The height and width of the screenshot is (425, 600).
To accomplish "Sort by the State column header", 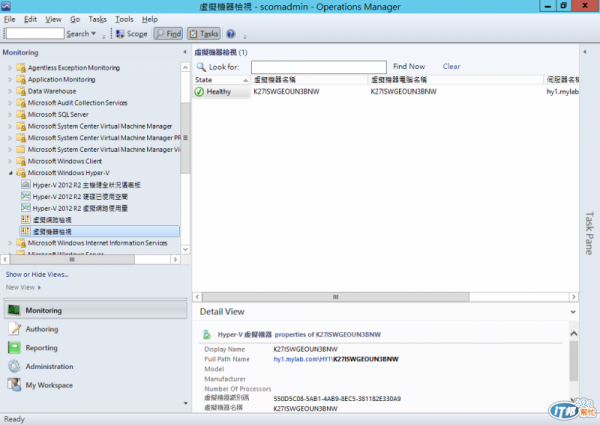I will (222, 80).
